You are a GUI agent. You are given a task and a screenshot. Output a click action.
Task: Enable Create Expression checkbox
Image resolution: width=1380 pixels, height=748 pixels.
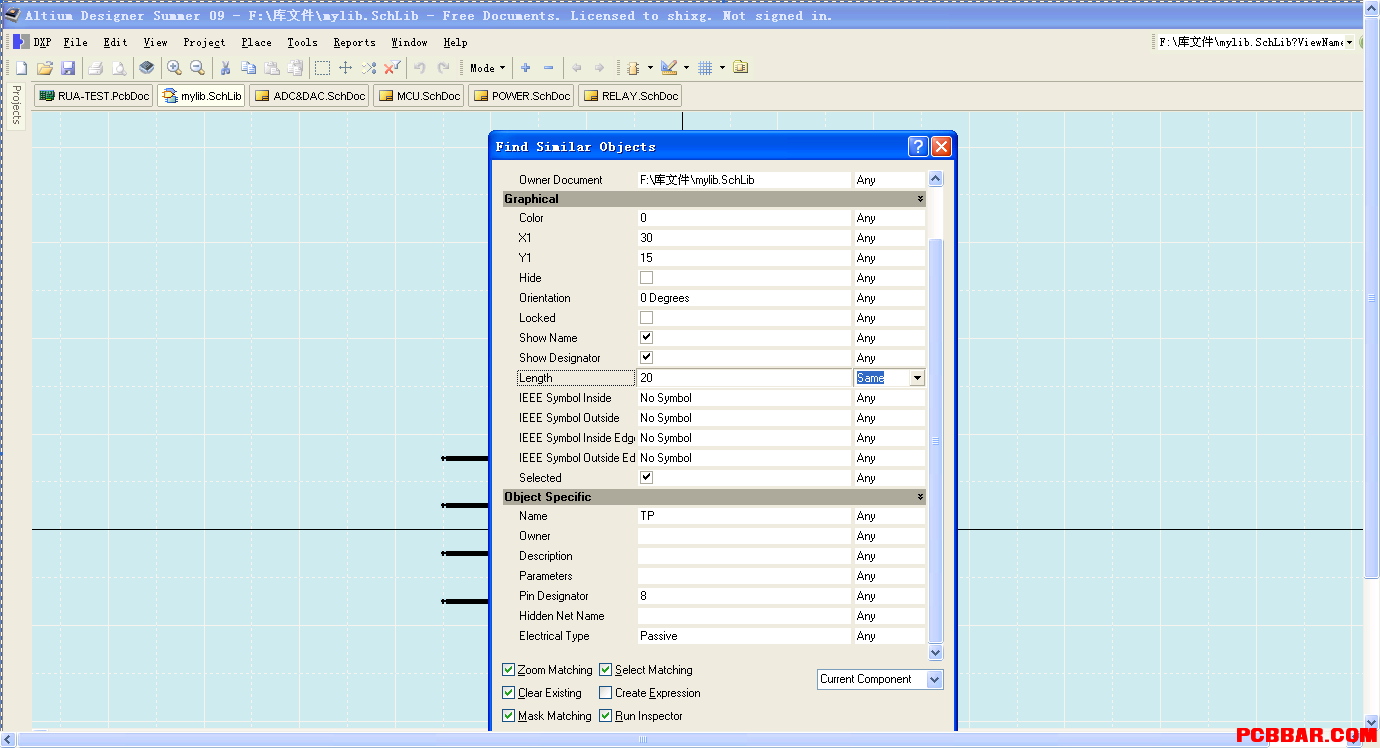(606, 693)
